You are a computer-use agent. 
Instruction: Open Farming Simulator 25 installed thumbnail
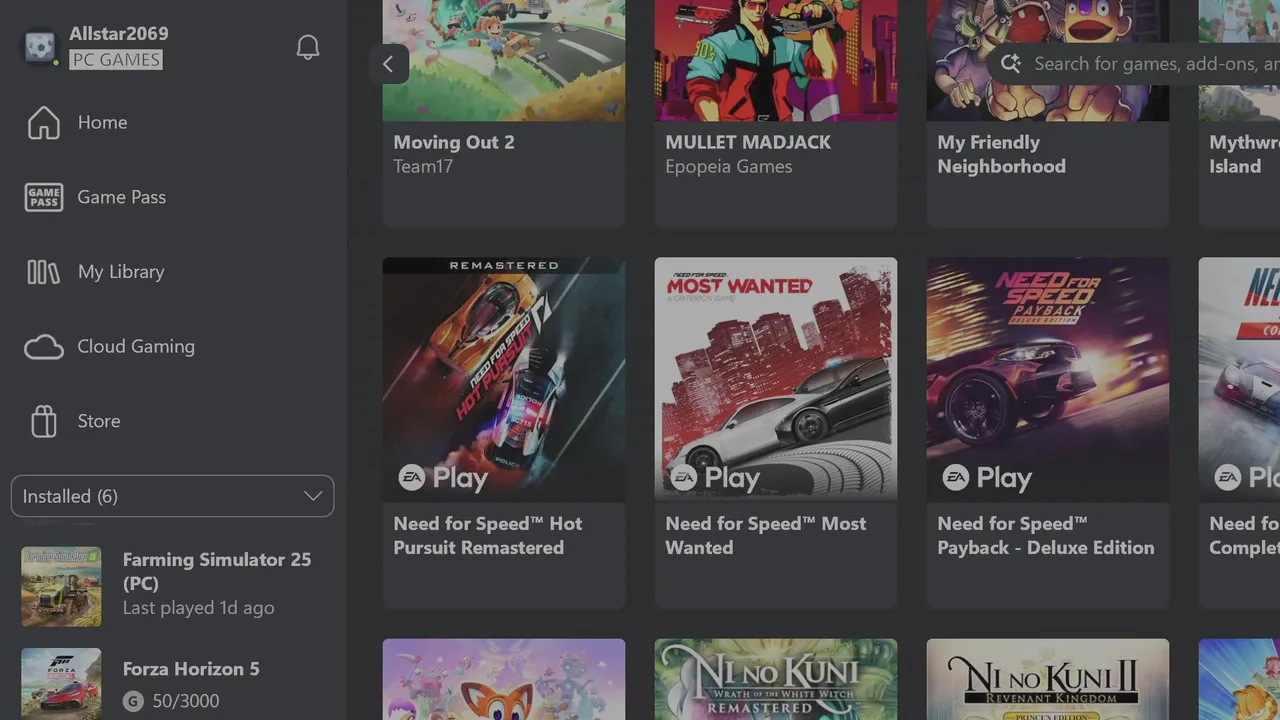(x=61, y=587)
